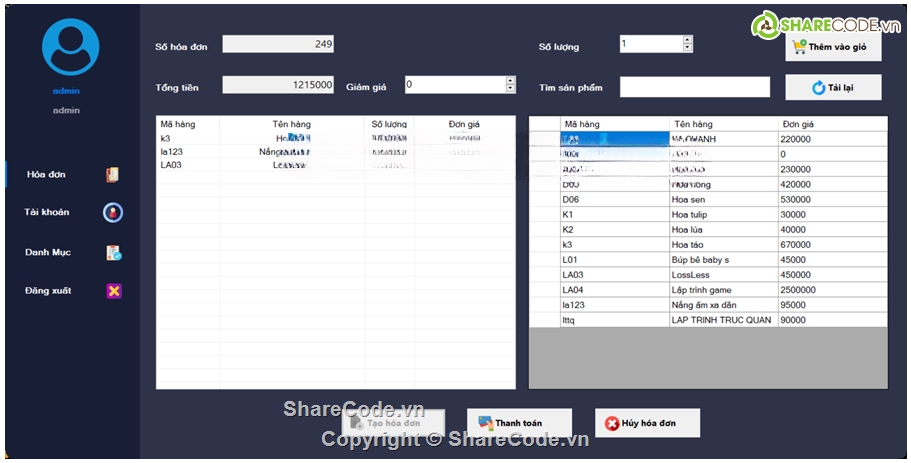Open Danh Mục via its sidebar icon
Viewport: 911px width, 463px height.
(113, 253)
